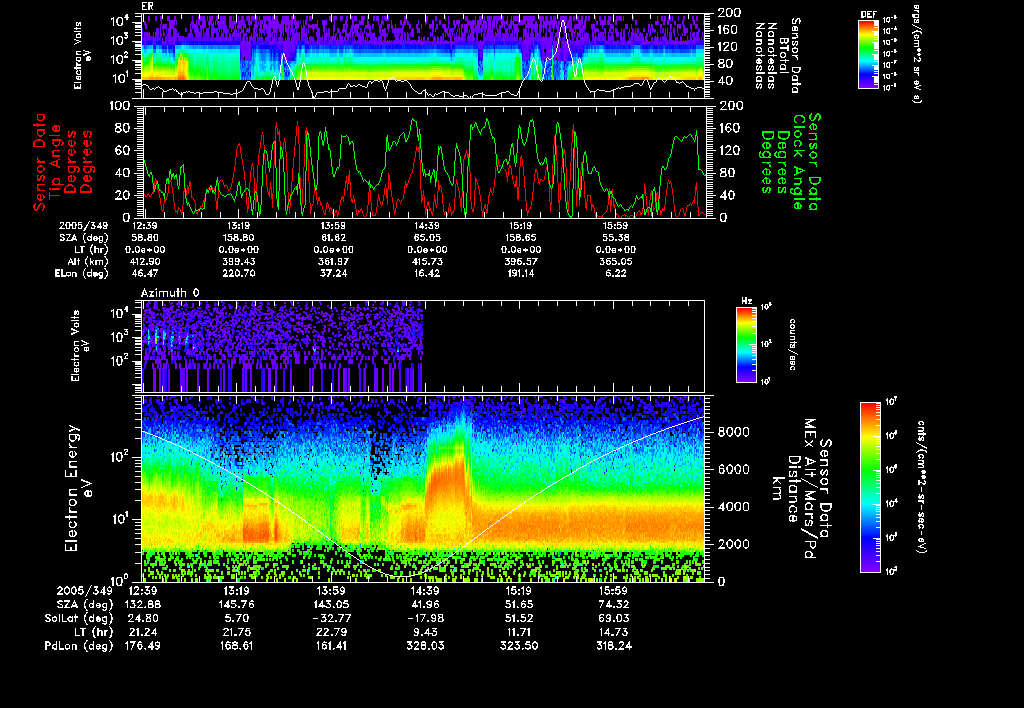Click SolLat value -32.77
The image size is (1024, 708).
point(331,619)
